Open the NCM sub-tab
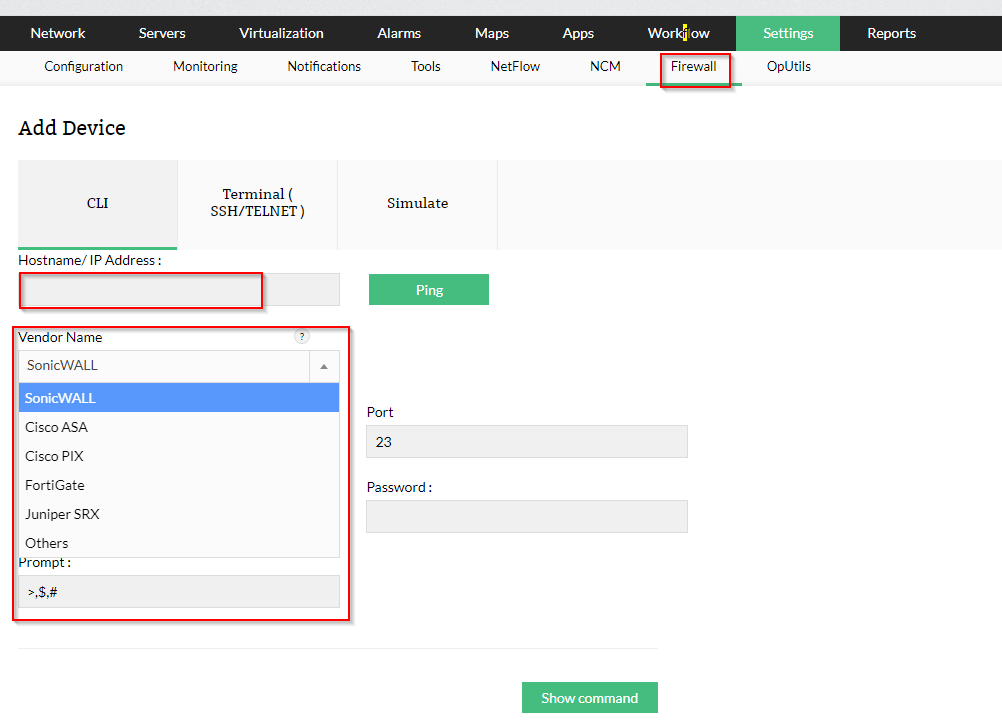Viewport: 1002px width, 724px height. tap(605, 66)
